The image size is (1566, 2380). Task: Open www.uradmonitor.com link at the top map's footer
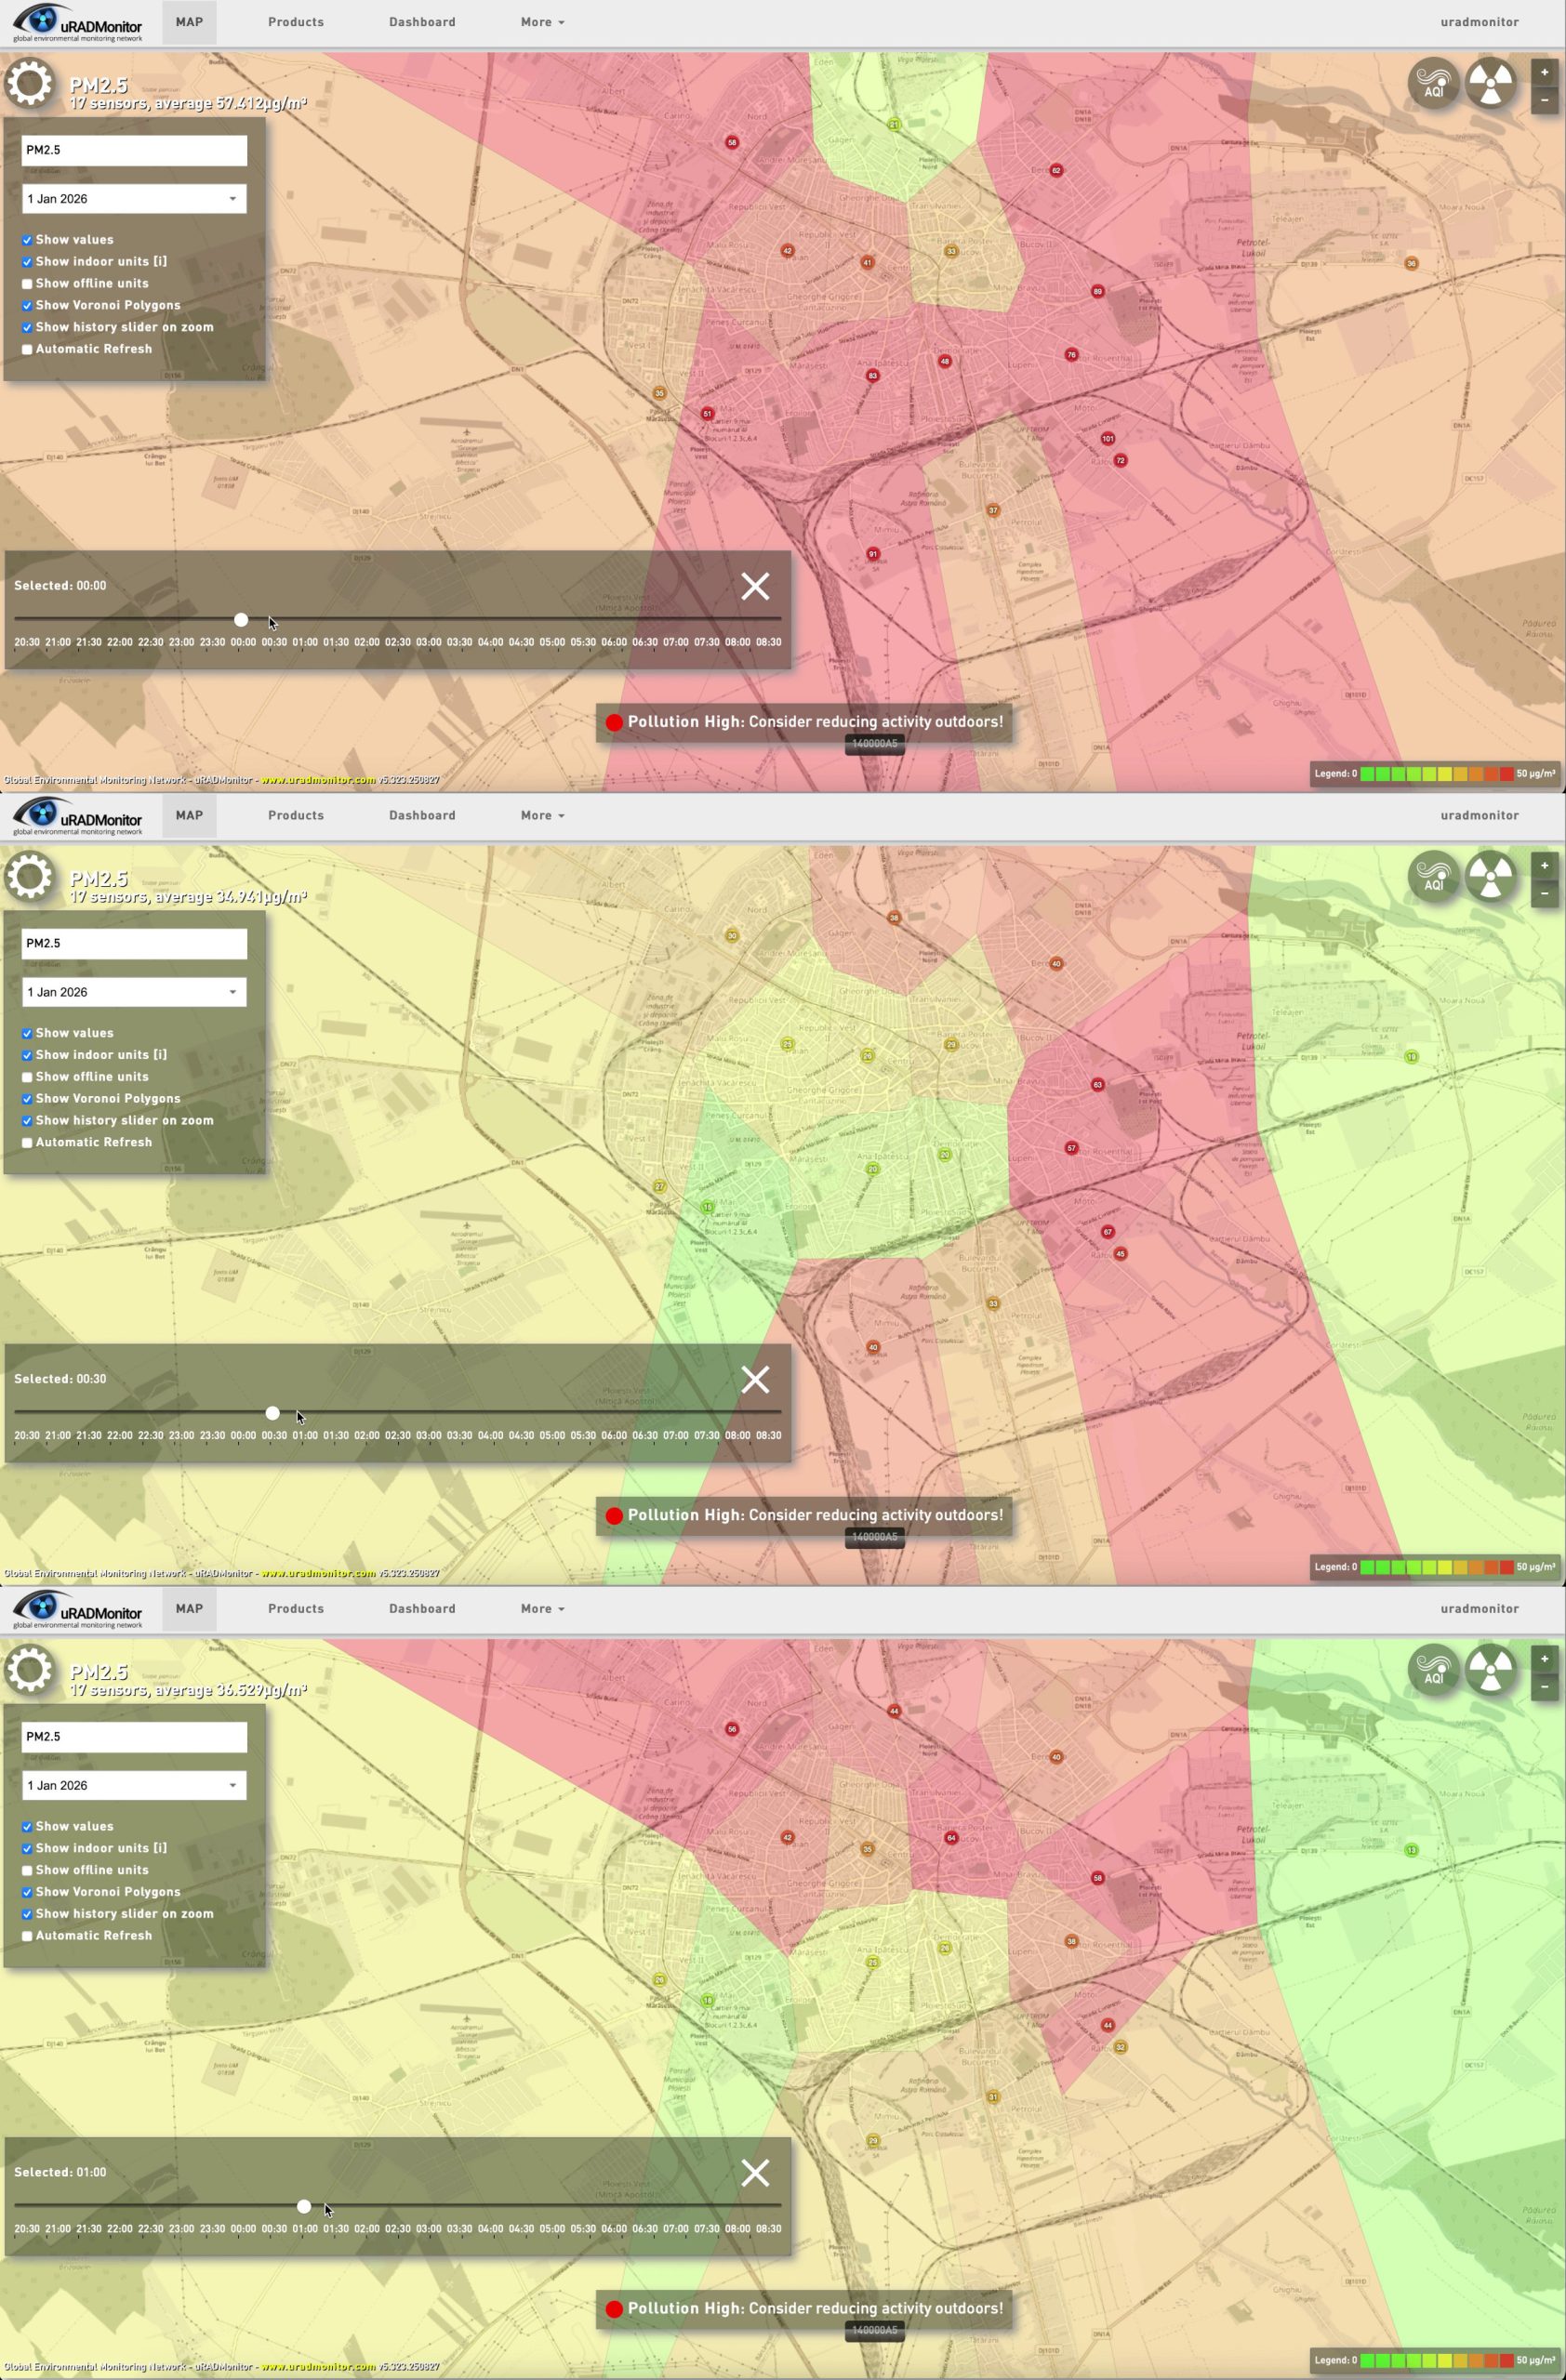click(318, 780)
